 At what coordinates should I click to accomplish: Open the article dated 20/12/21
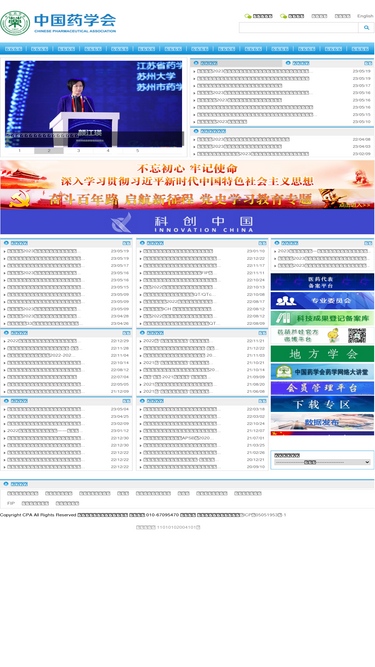click(180, 460)
